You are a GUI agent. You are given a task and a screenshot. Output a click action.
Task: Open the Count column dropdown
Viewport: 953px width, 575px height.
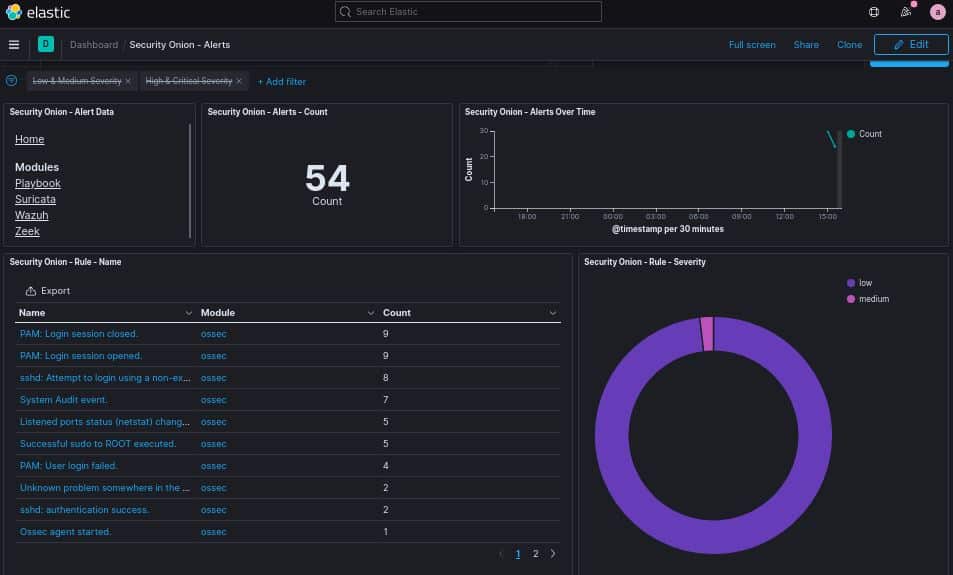(x=552, y=312)
